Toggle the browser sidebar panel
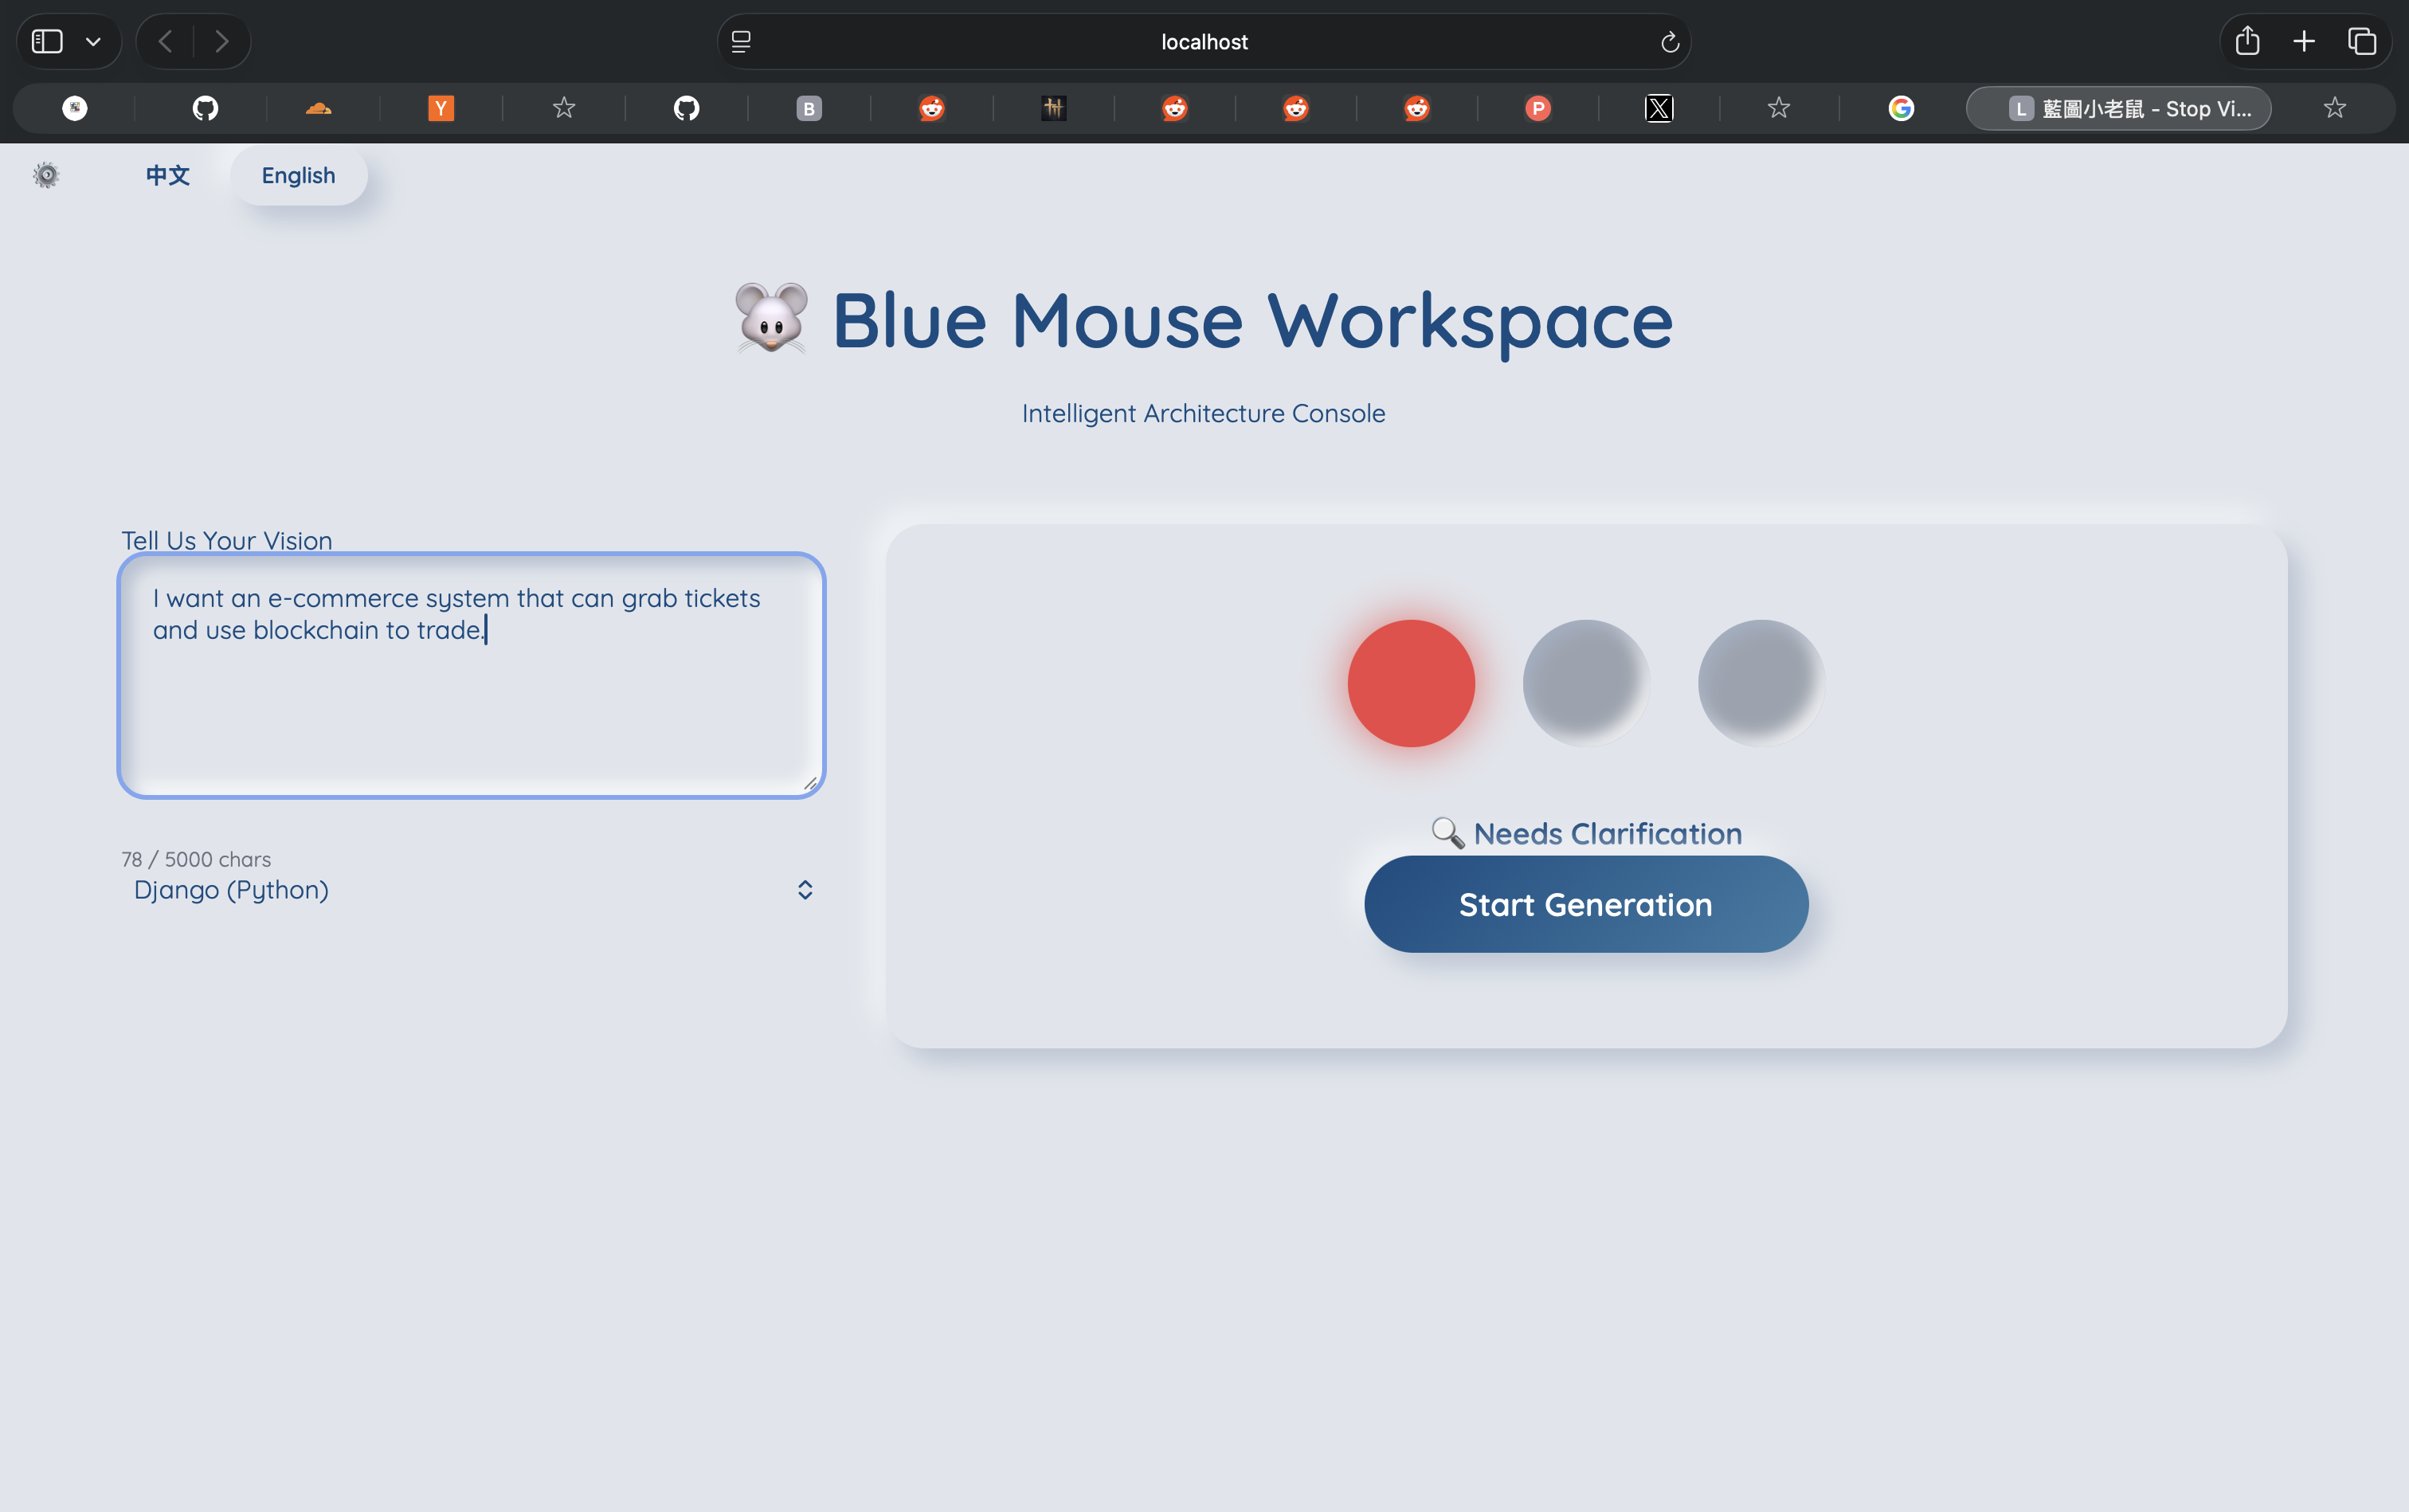The image size is (2409, 1512). pyautogui.click(x=46, y=41)
